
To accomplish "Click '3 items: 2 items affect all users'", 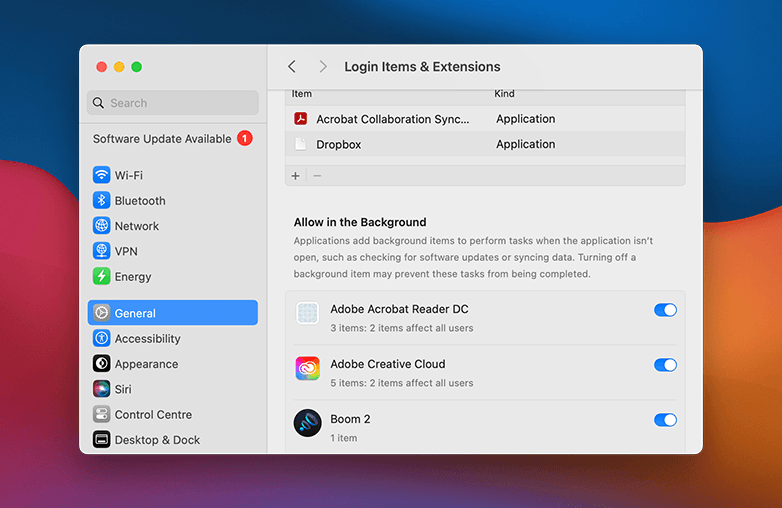I will pos(401,328).
